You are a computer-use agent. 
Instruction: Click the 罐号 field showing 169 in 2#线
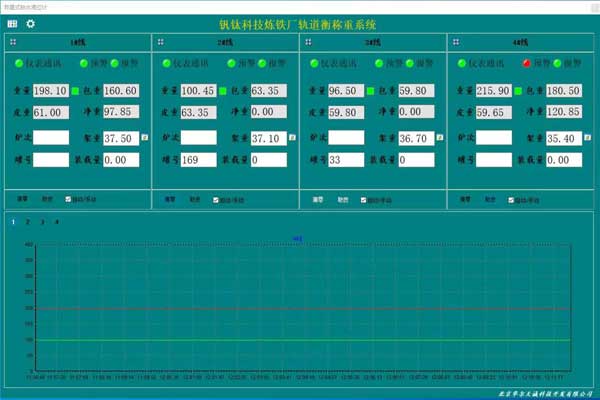coord(198,160)
